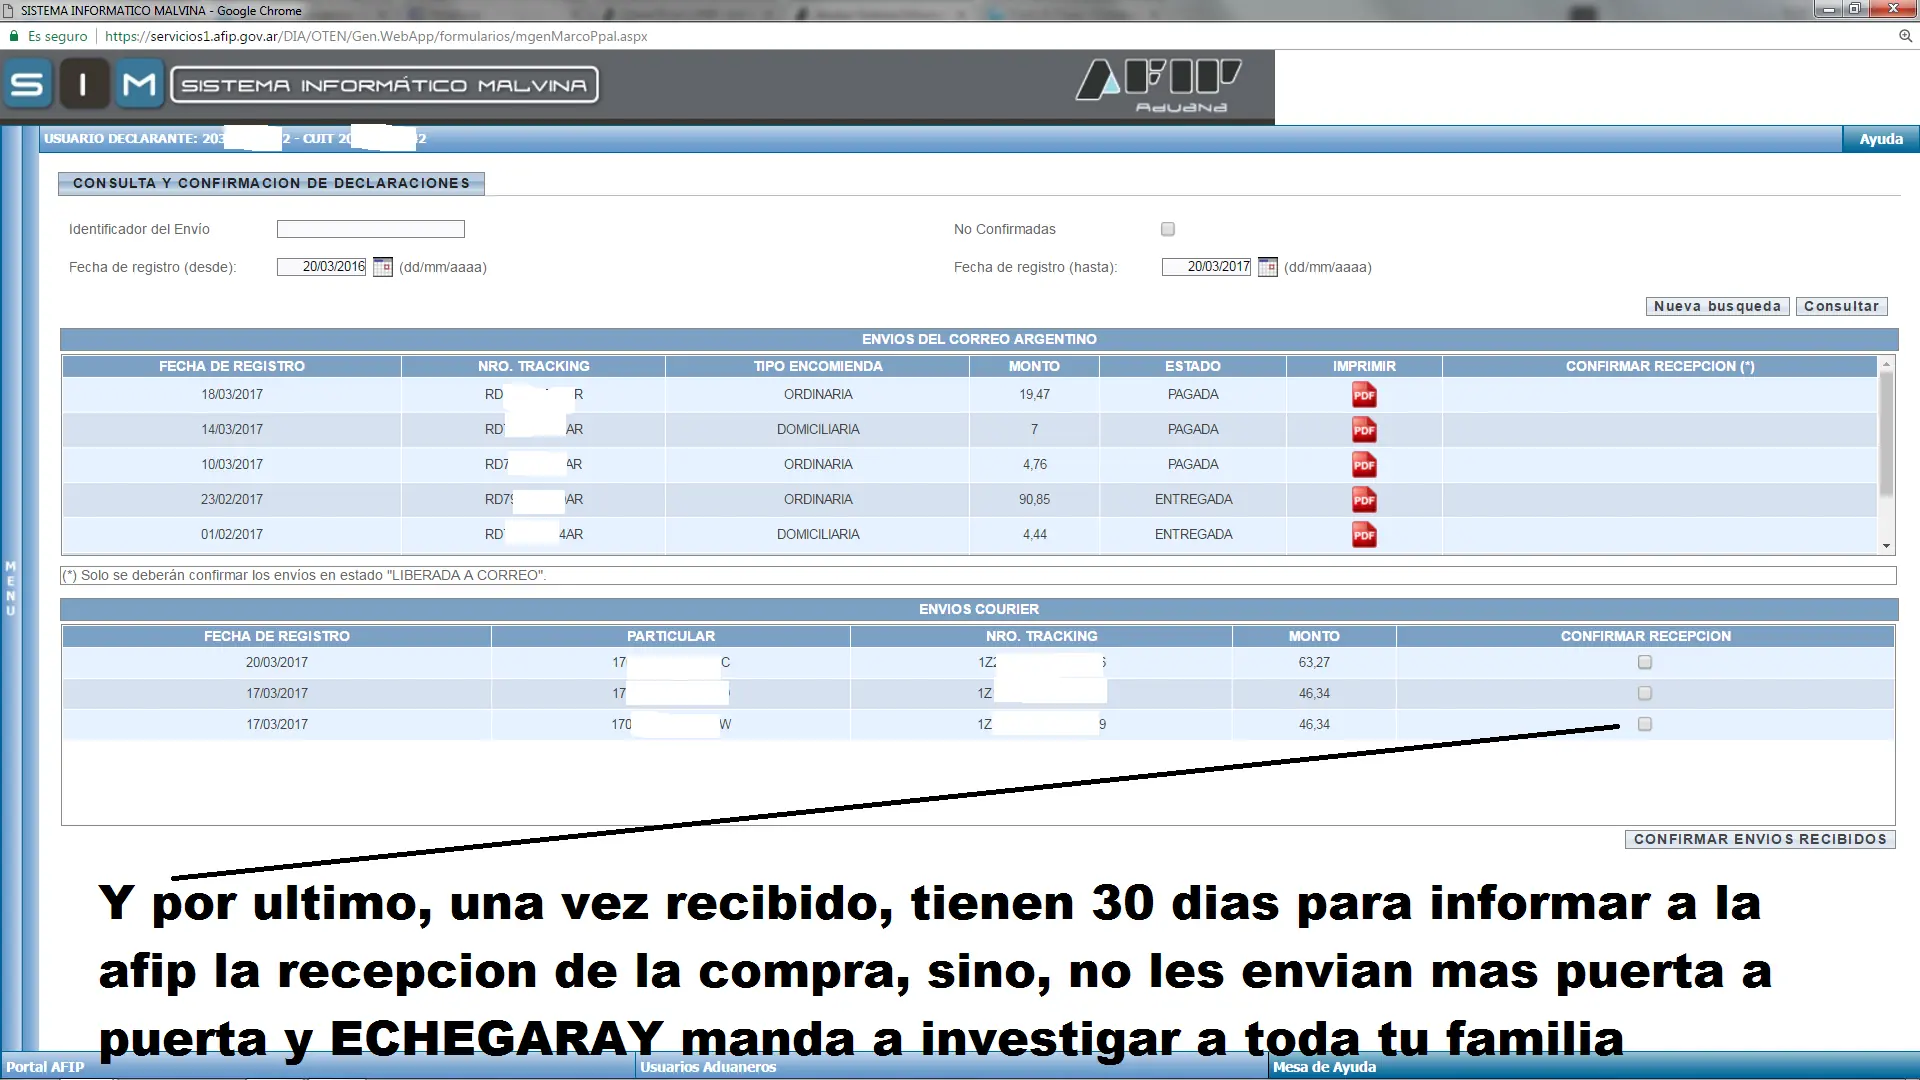Click the IMPRIMIR column header
Image resolution: width=1920 pixels, height=1080 pixels.
(x=1364, y=366)
